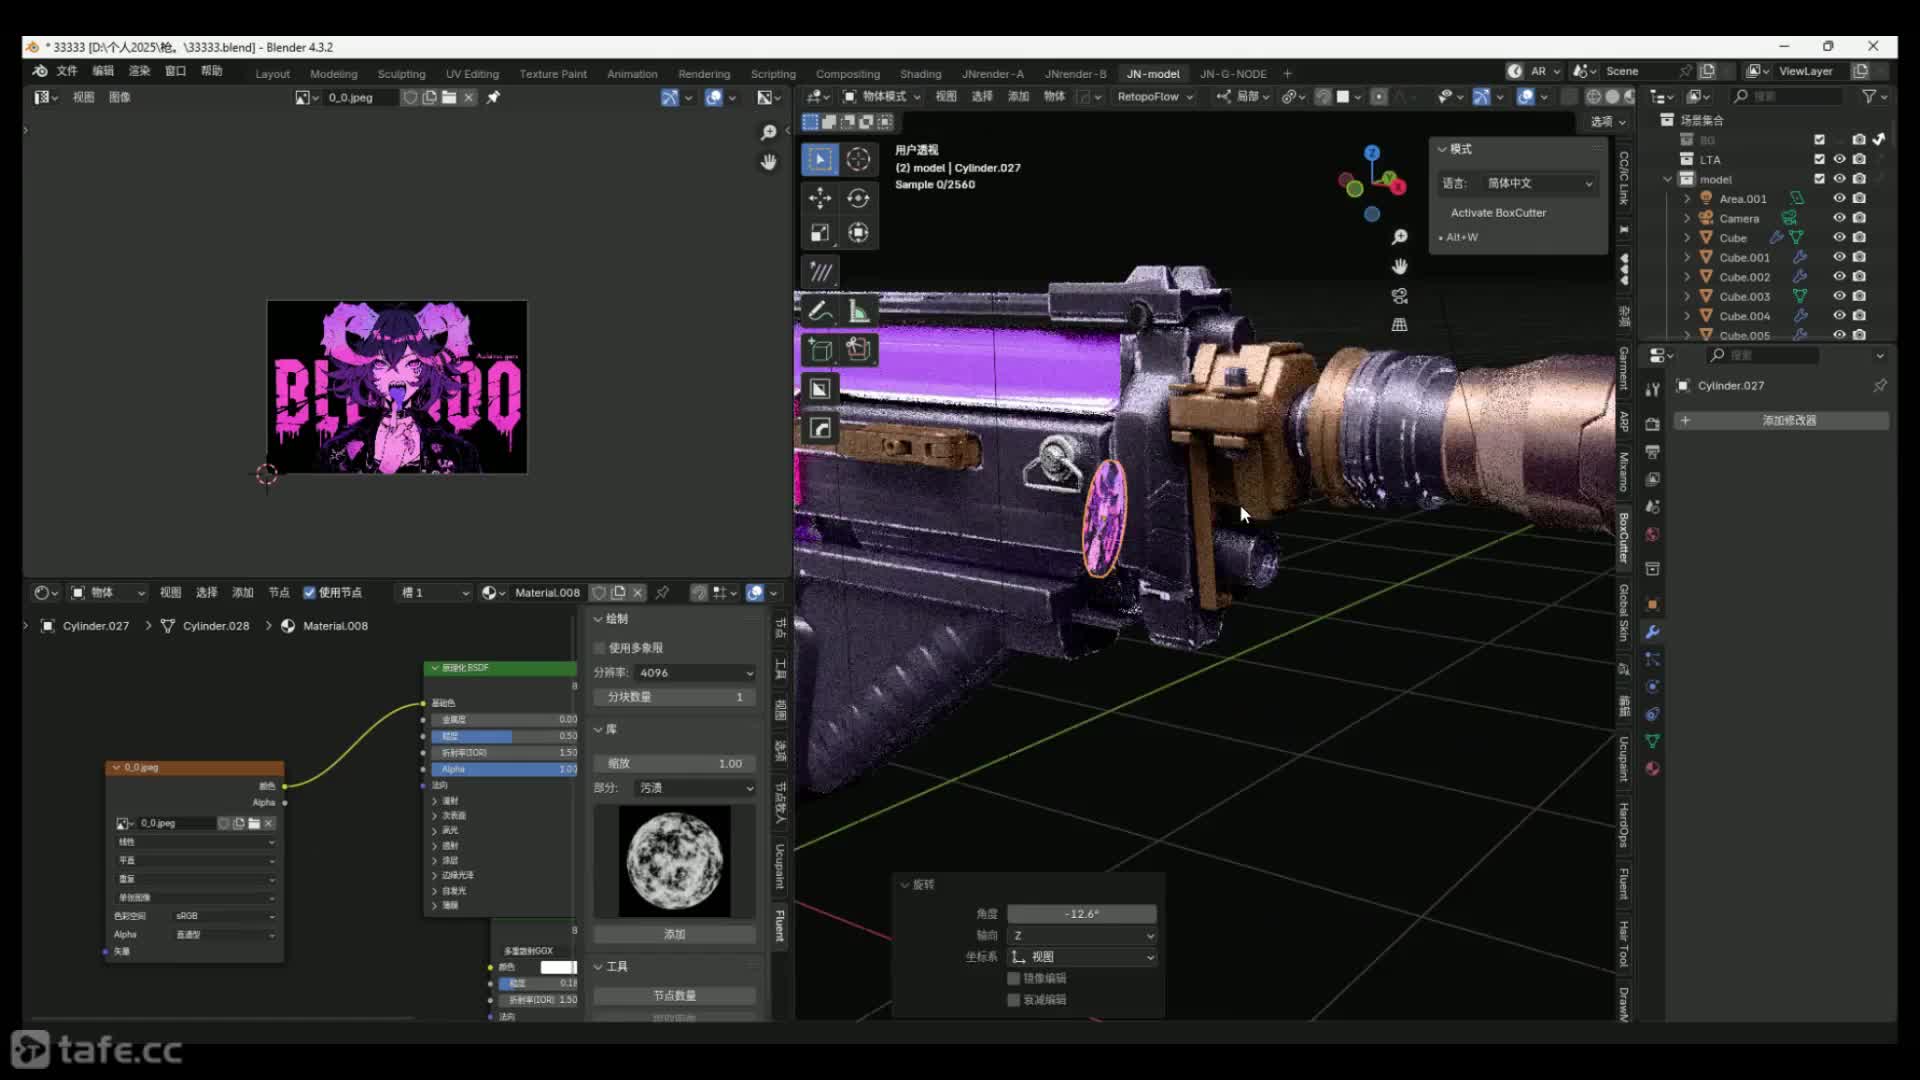Select the Annotate tool
The height and width of the screenshot is (1080, 1920).
[820, 311]
